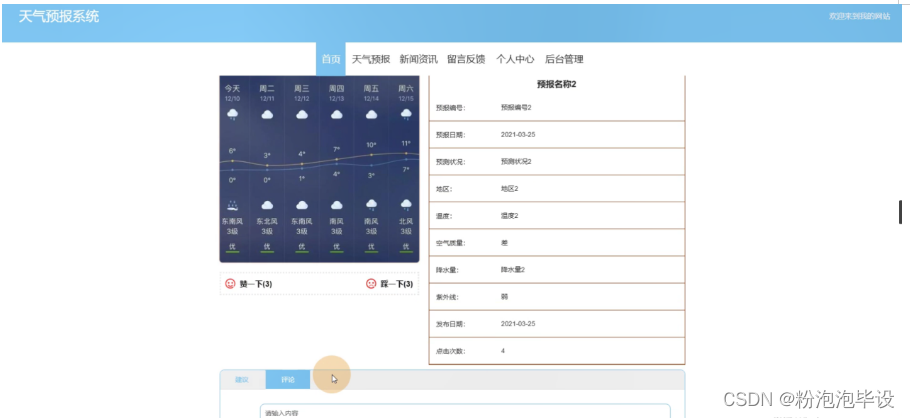Click the 紫外线: label
The height and width of the screenshot is (418, 910).
[447, 297]
